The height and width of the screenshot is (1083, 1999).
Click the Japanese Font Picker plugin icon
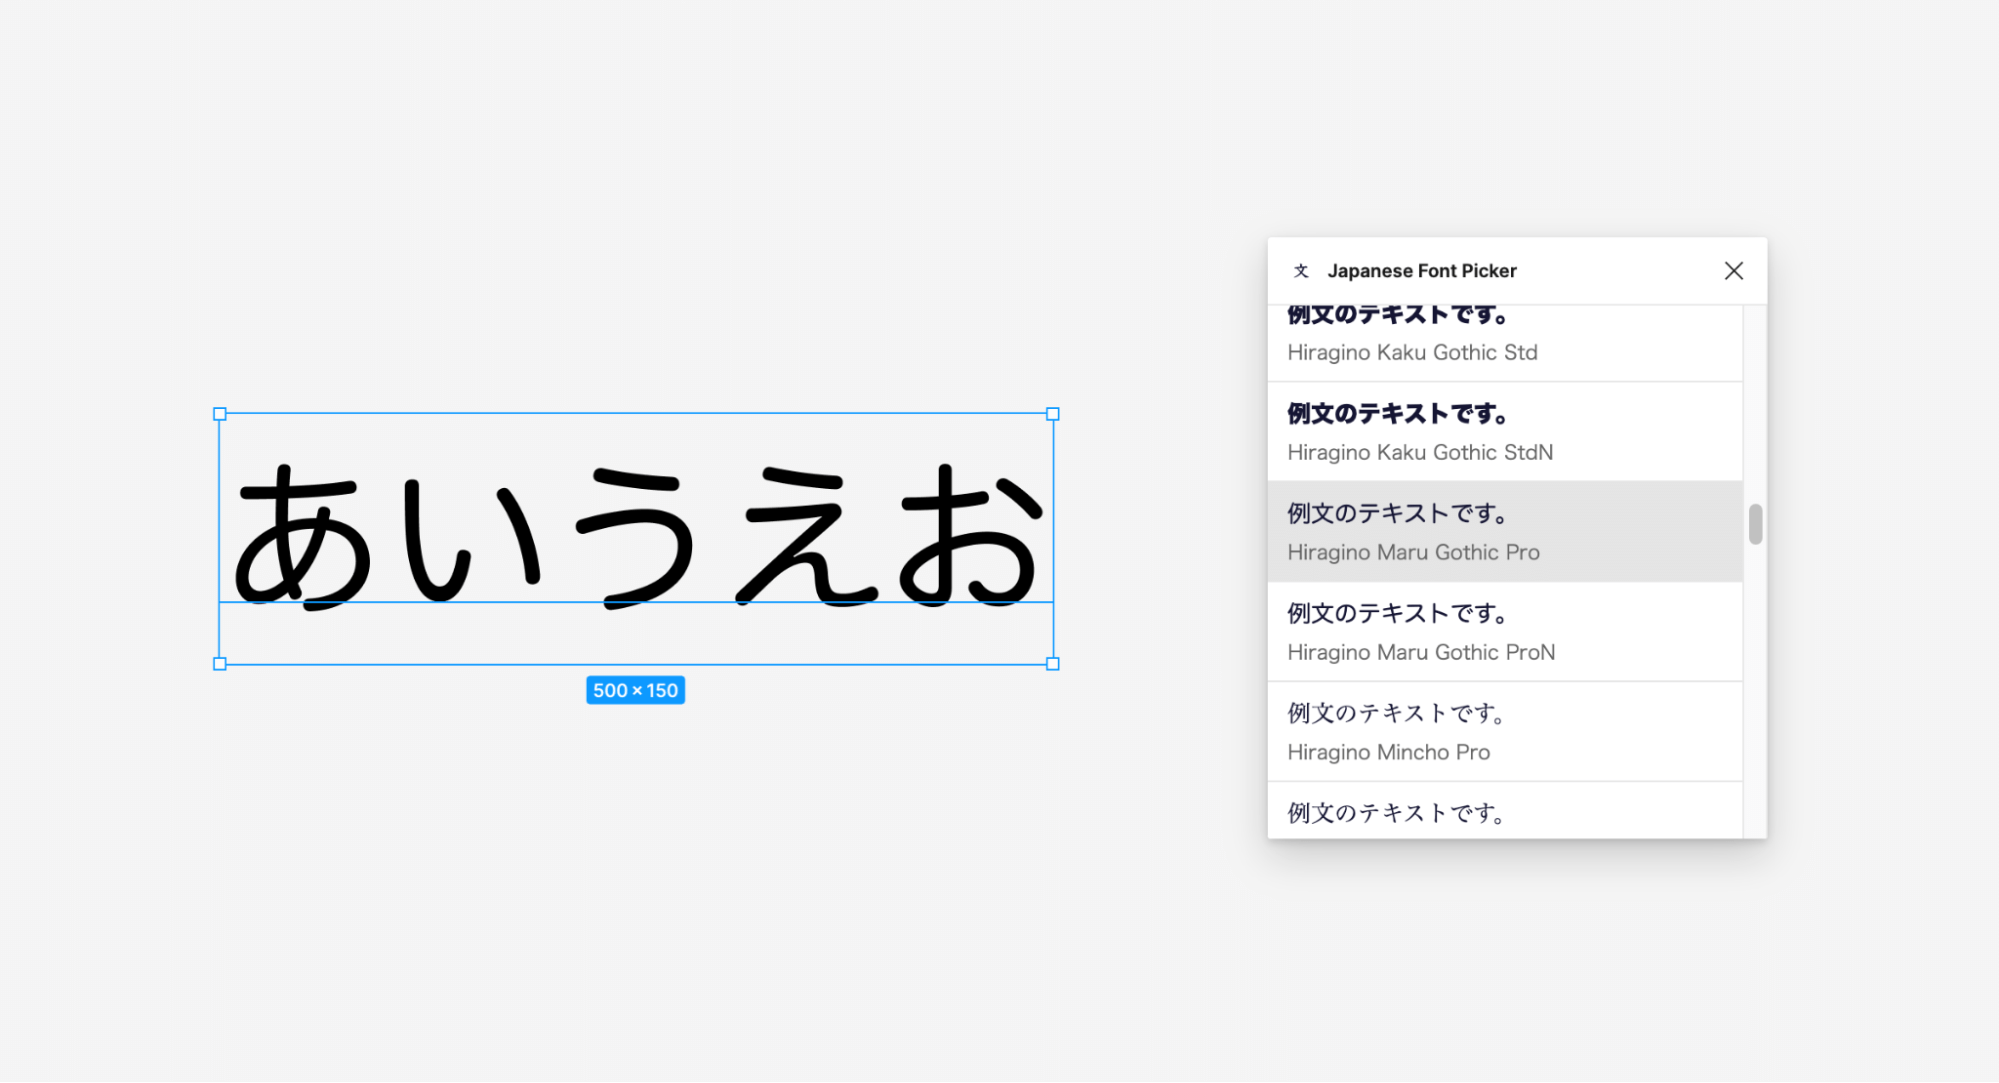[x=1300, y=271]
